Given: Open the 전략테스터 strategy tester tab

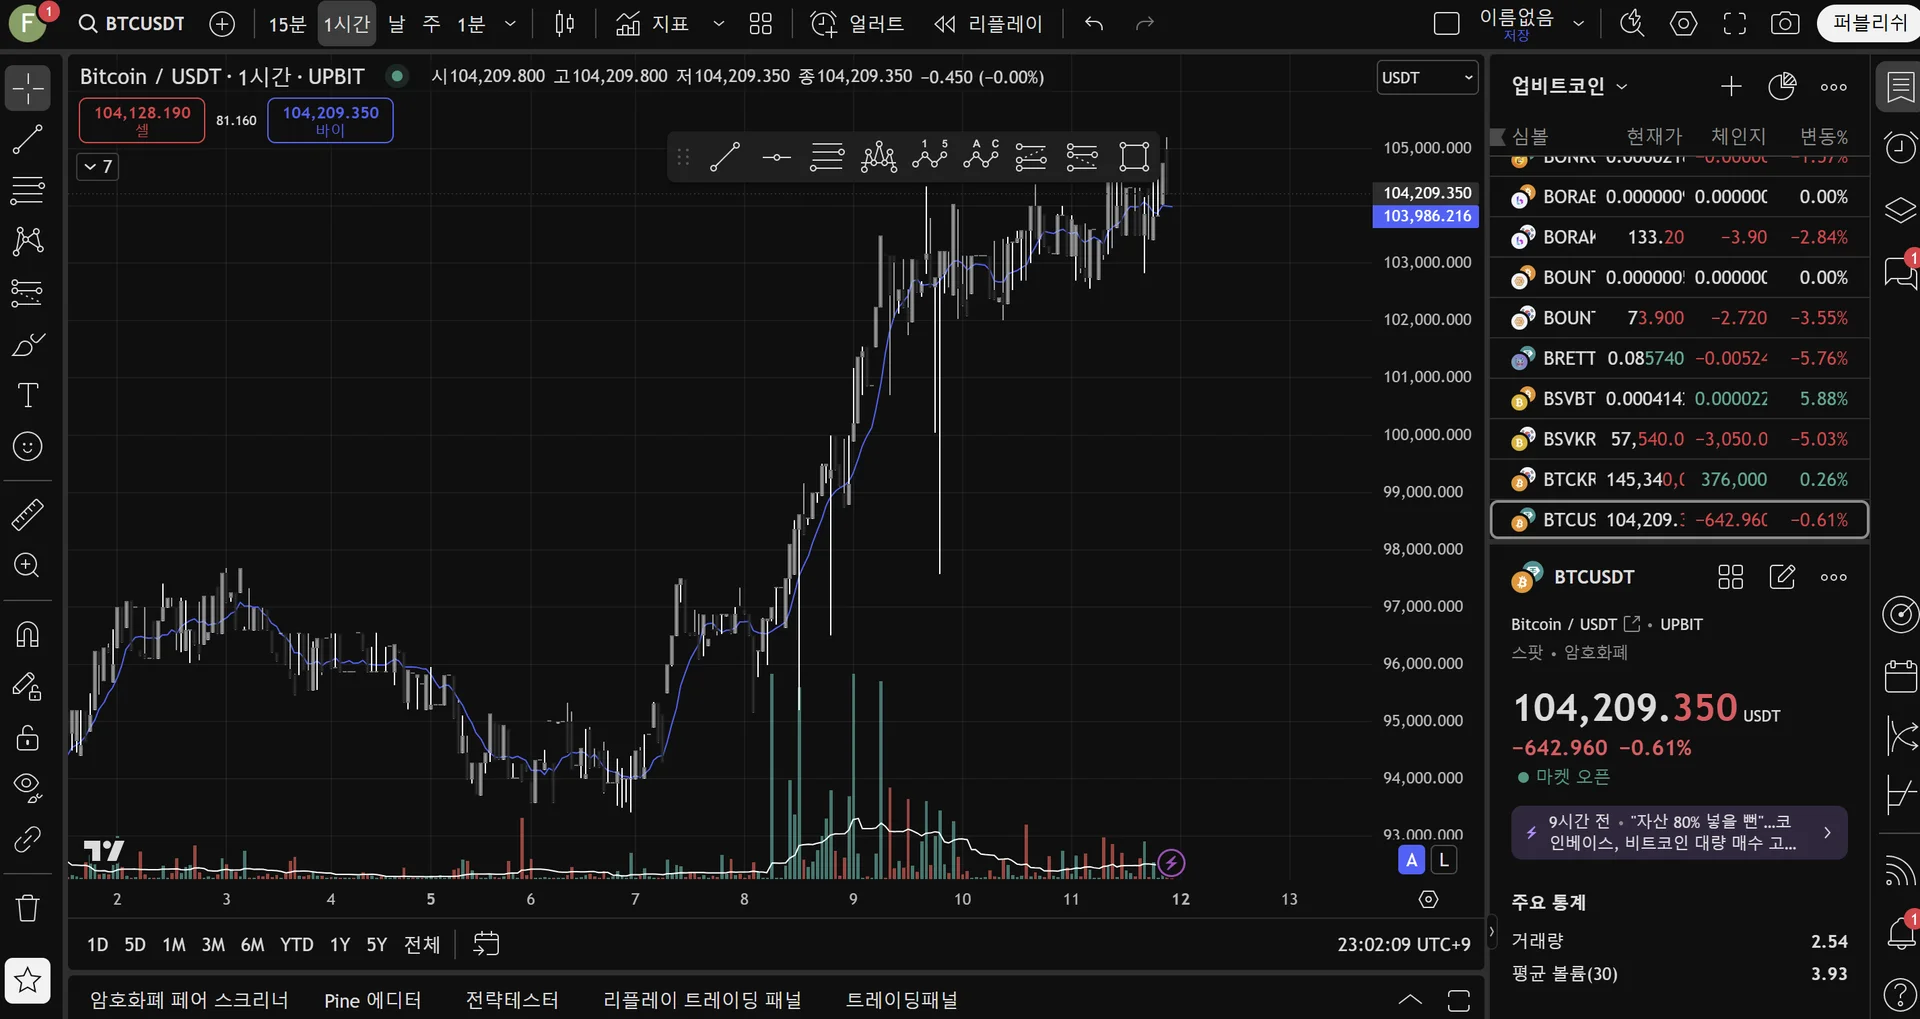Looking at the screenshot, I should coord(512,1000).
